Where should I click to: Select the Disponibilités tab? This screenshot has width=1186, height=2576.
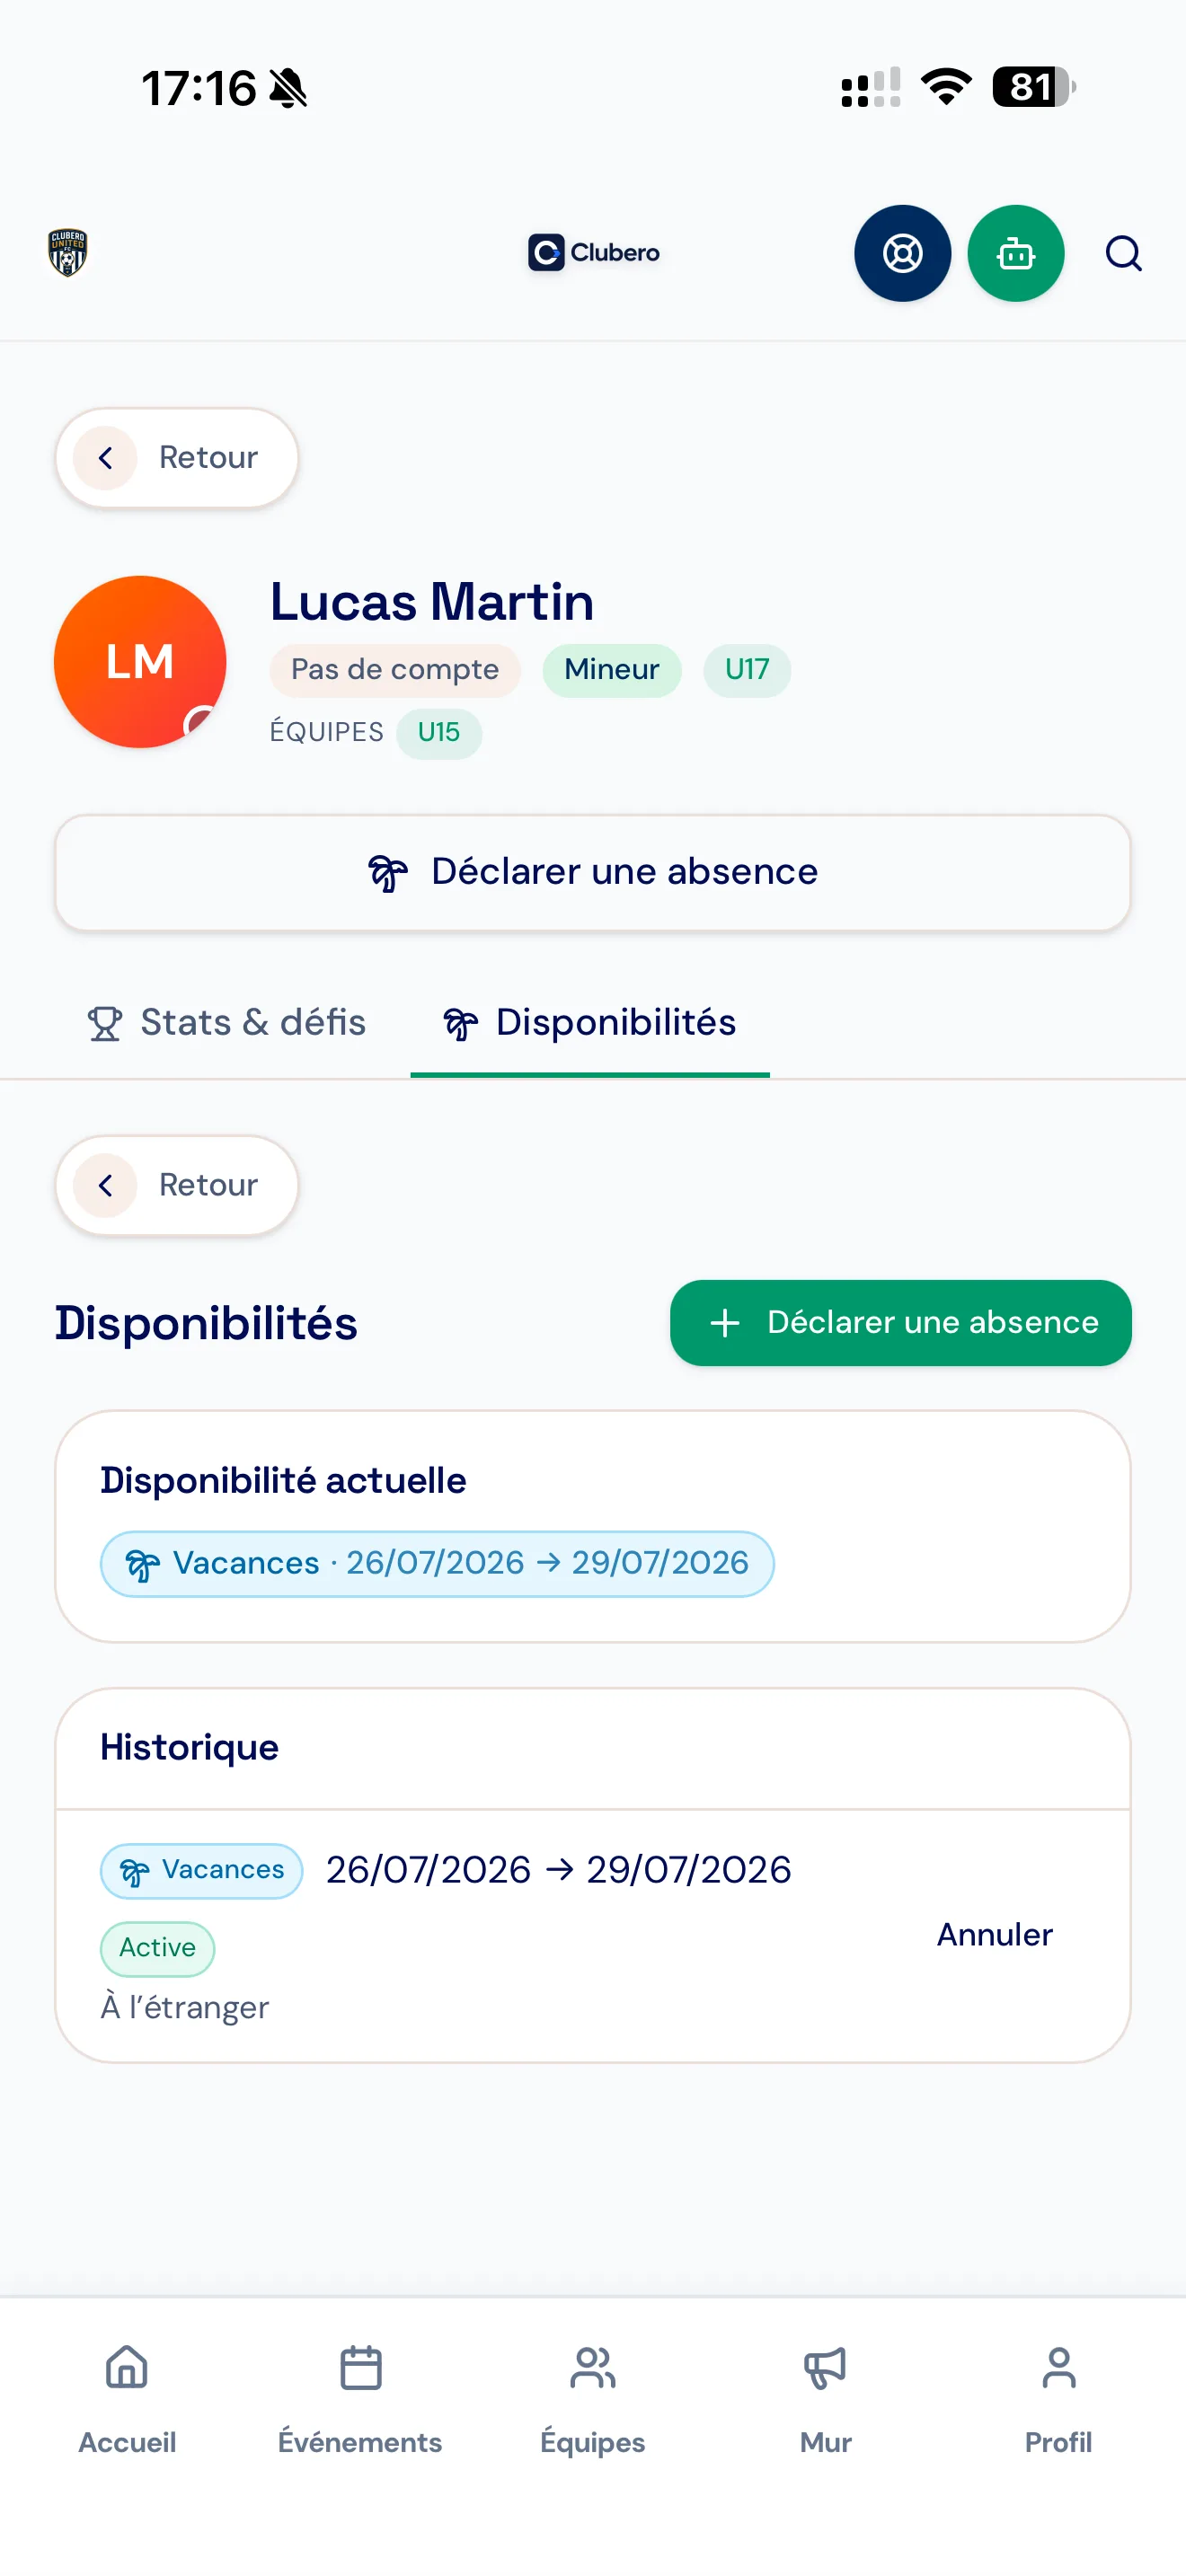[590, 1022]
